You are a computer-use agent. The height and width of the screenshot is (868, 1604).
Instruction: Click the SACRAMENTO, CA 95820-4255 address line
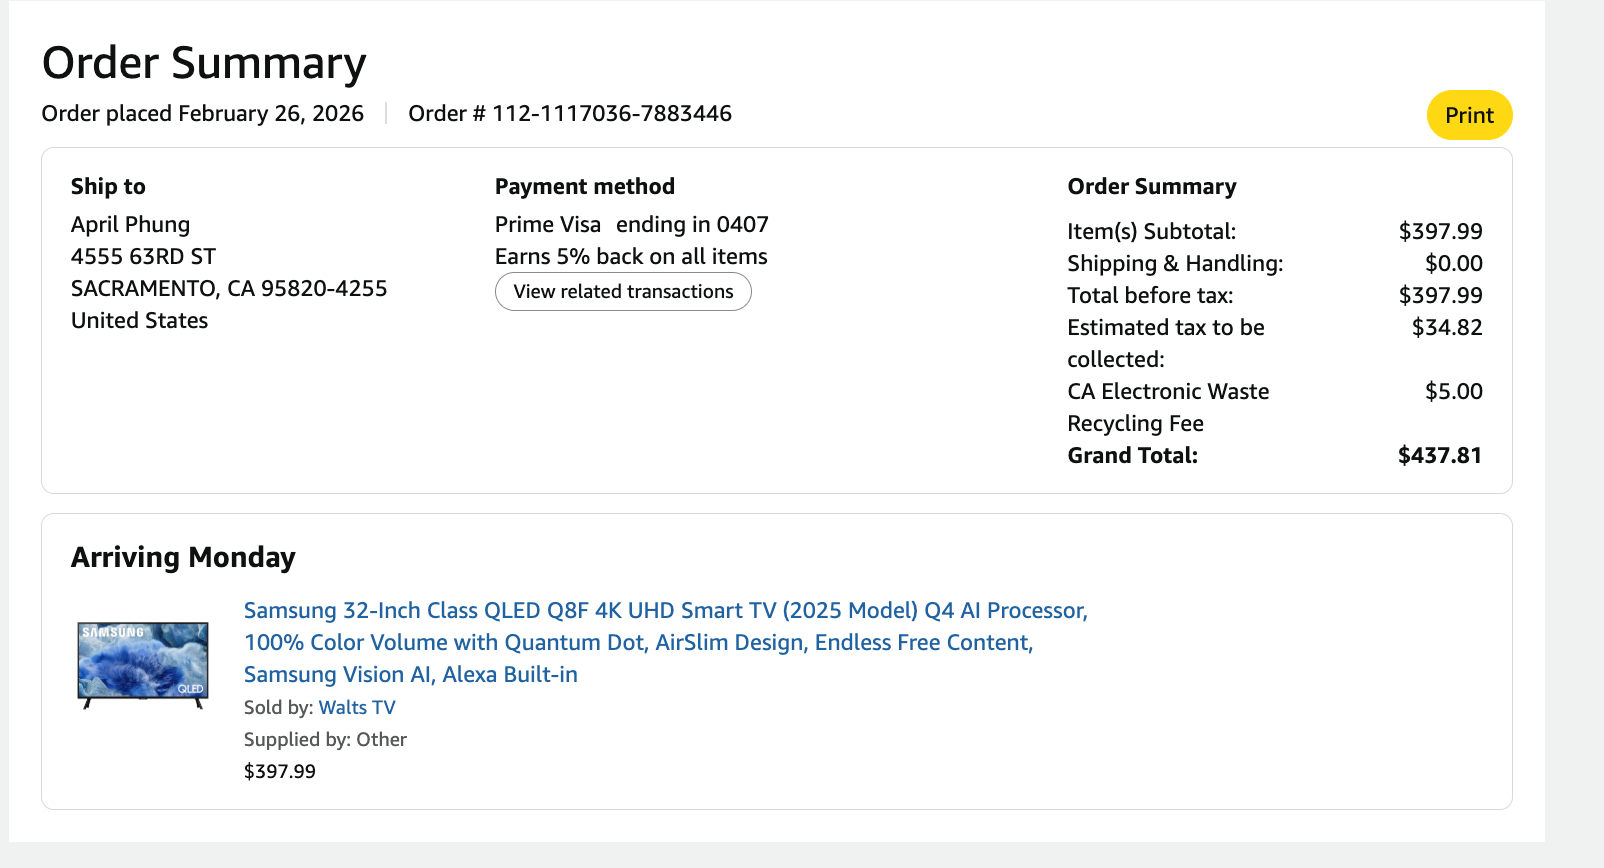click(x=228, y=289)
